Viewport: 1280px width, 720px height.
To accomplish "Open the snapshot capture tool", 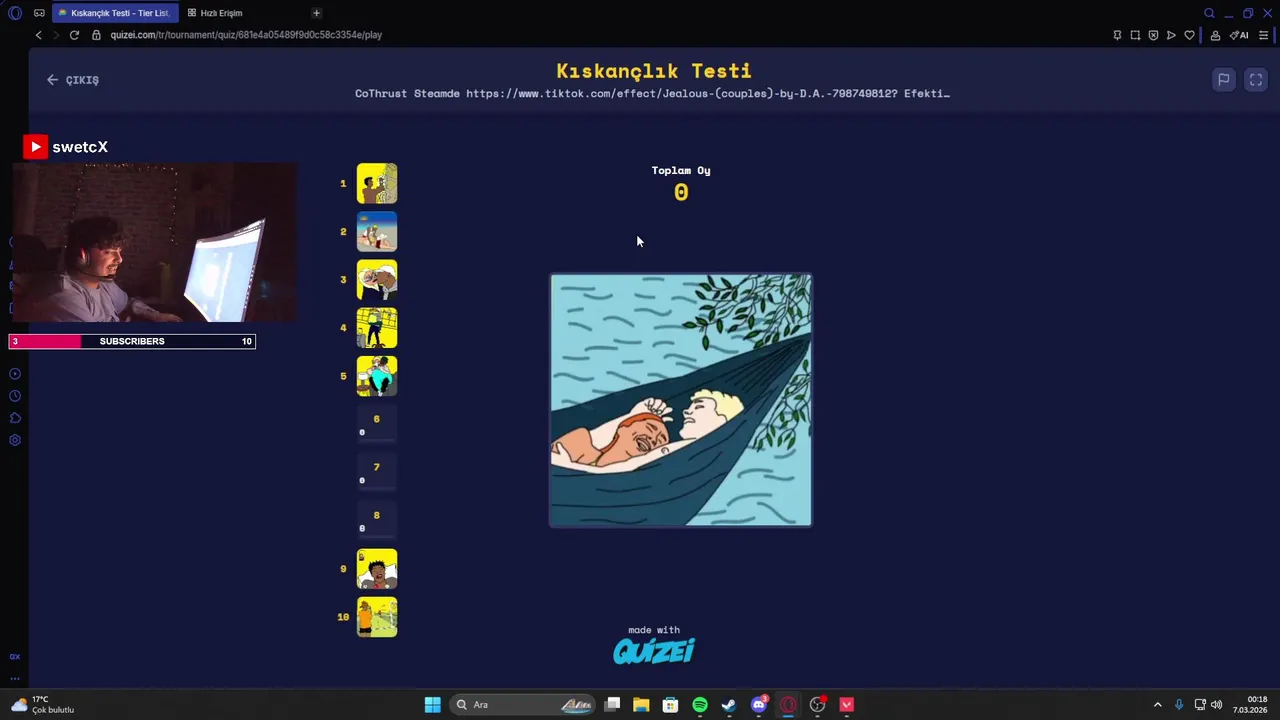I will (x=1135, y=35).
